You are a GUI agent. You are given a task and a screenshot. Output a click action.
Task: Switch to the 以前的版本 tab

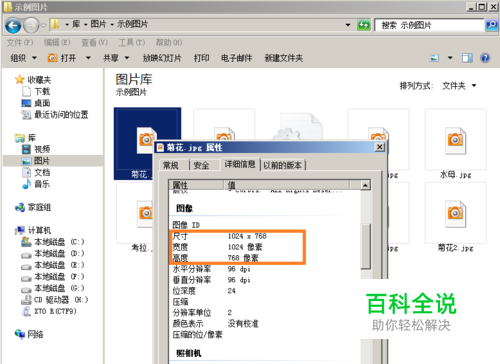[x=283, y=165]
